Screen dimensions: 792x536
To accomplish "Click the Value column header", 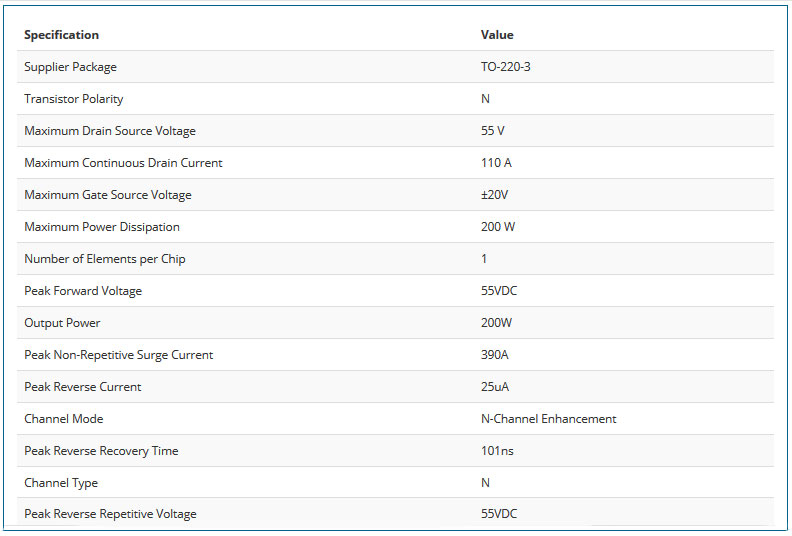I will click(x=497, y=35).
